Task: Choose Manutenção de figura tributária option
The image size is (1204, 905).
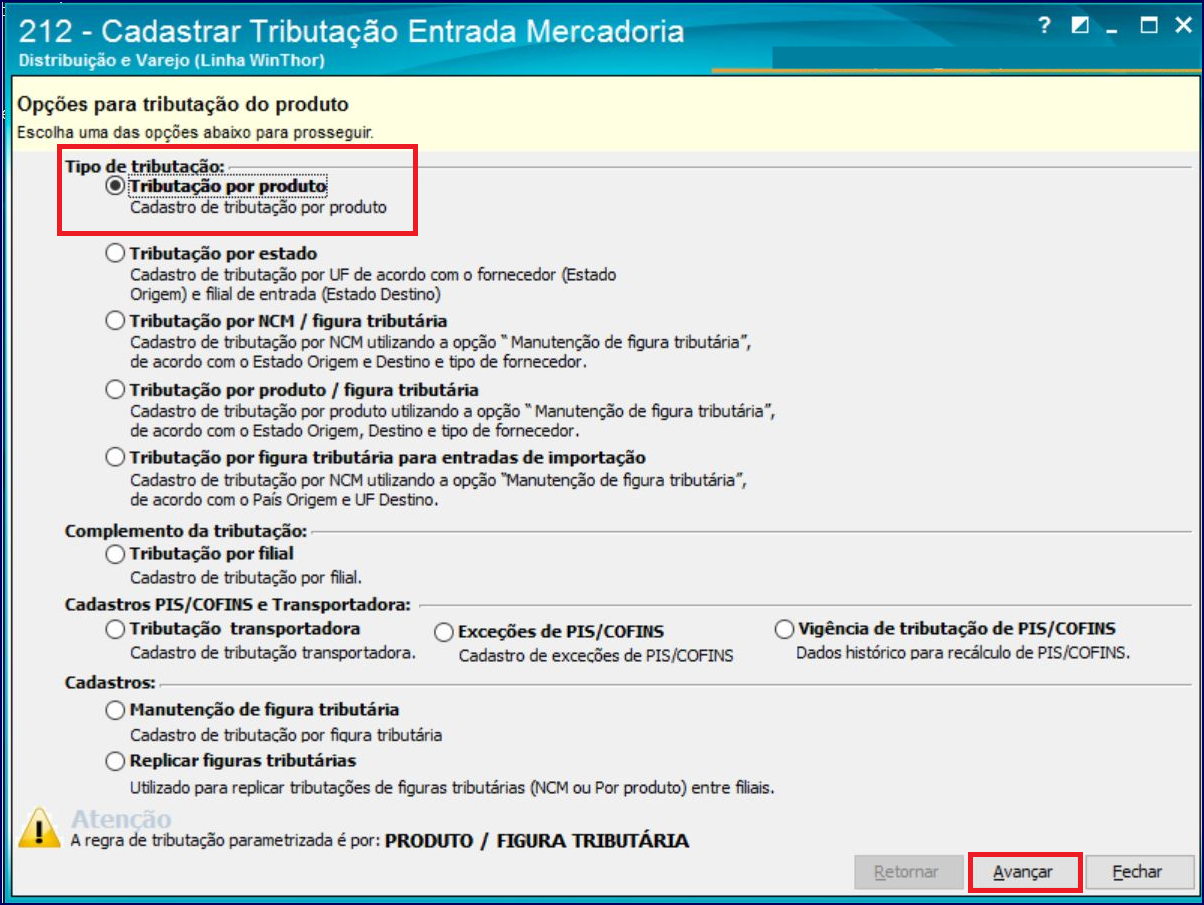Action: tap(116, 710)
